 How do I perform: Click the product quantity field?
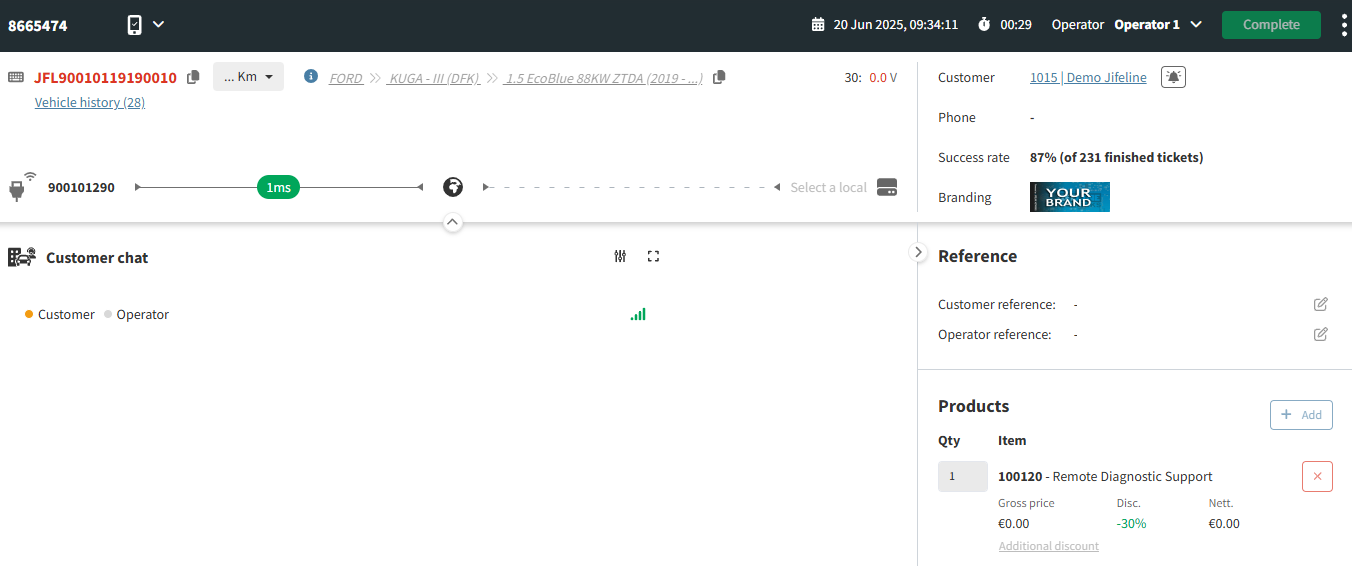pyautogui.click(x=962, y=477)
